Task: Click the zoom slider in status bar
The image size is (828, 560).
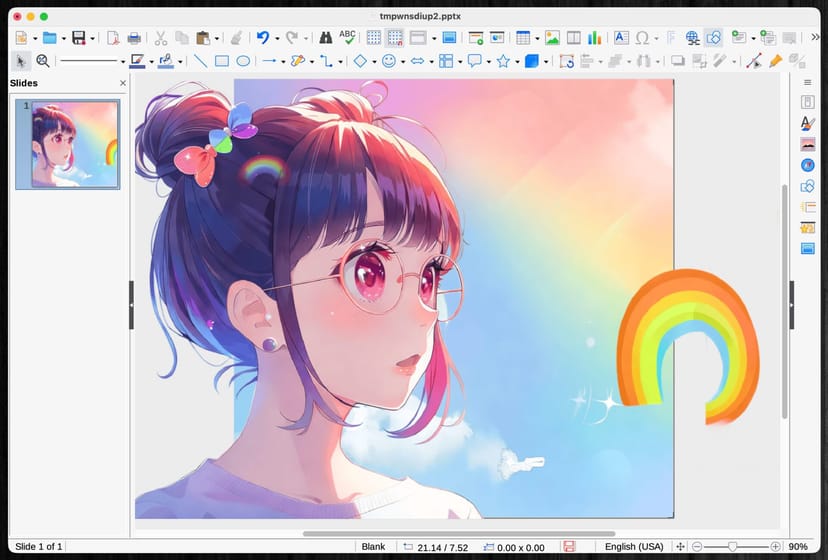Action: pos(733,547)
